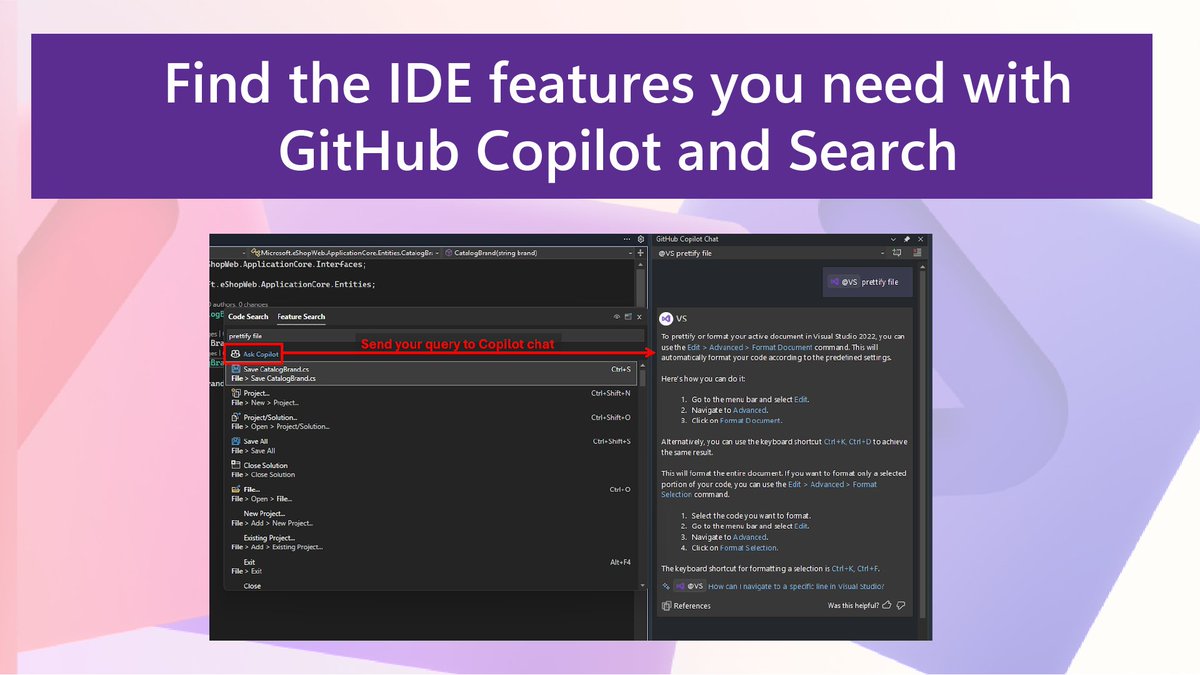
Task: Click the 'authors, 0 changes' CodeLens text
Action: (239, 303)
